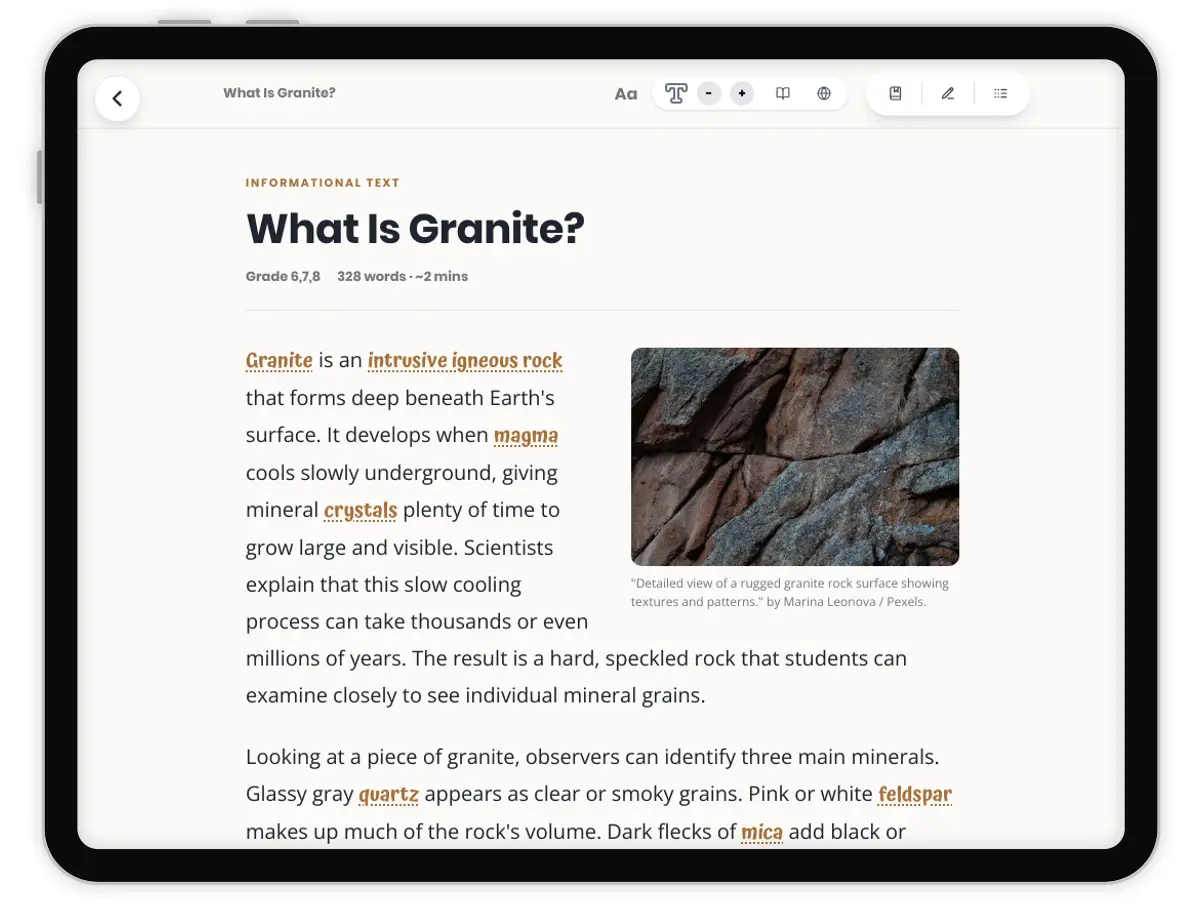1200x906 pixels.
Task: Click the photo caption by Marina Leonova
Action: [x=790, y=593]
